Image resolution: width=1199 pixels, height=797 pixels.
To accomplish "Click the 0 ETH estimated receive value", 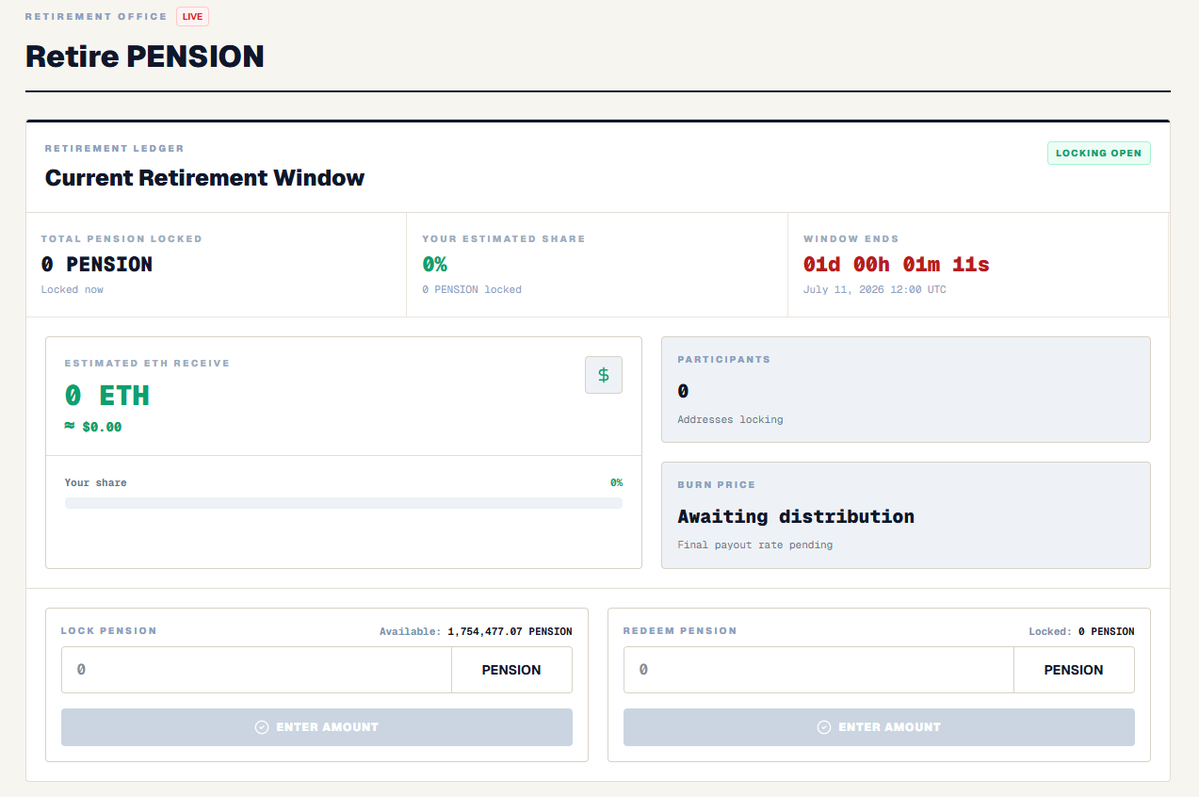I will point(107,395).
